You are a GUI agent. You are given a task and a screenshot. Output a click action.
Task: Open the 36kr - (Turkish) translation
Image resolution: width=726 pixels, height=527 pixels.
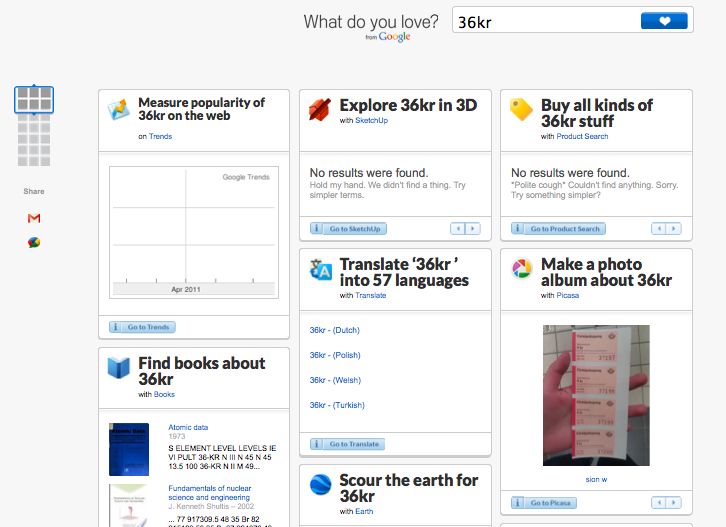[x=337, y=405]
